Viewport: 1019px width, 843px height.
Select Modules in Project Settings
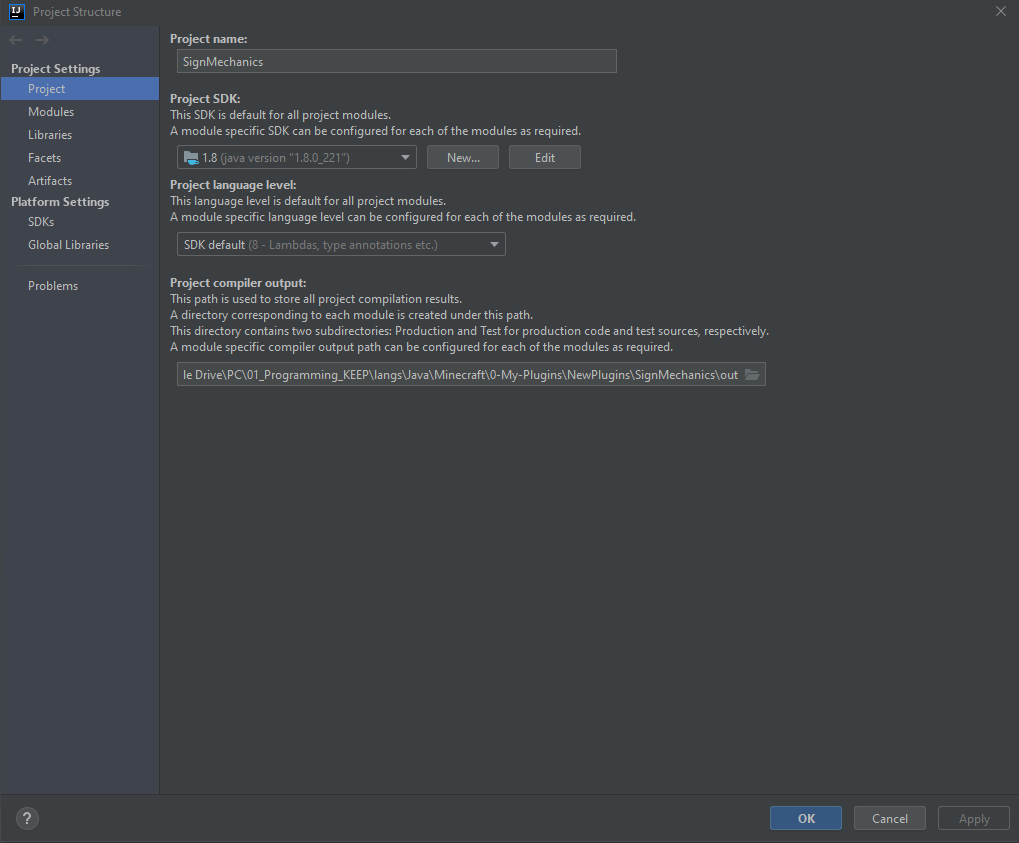click(51, 112)
